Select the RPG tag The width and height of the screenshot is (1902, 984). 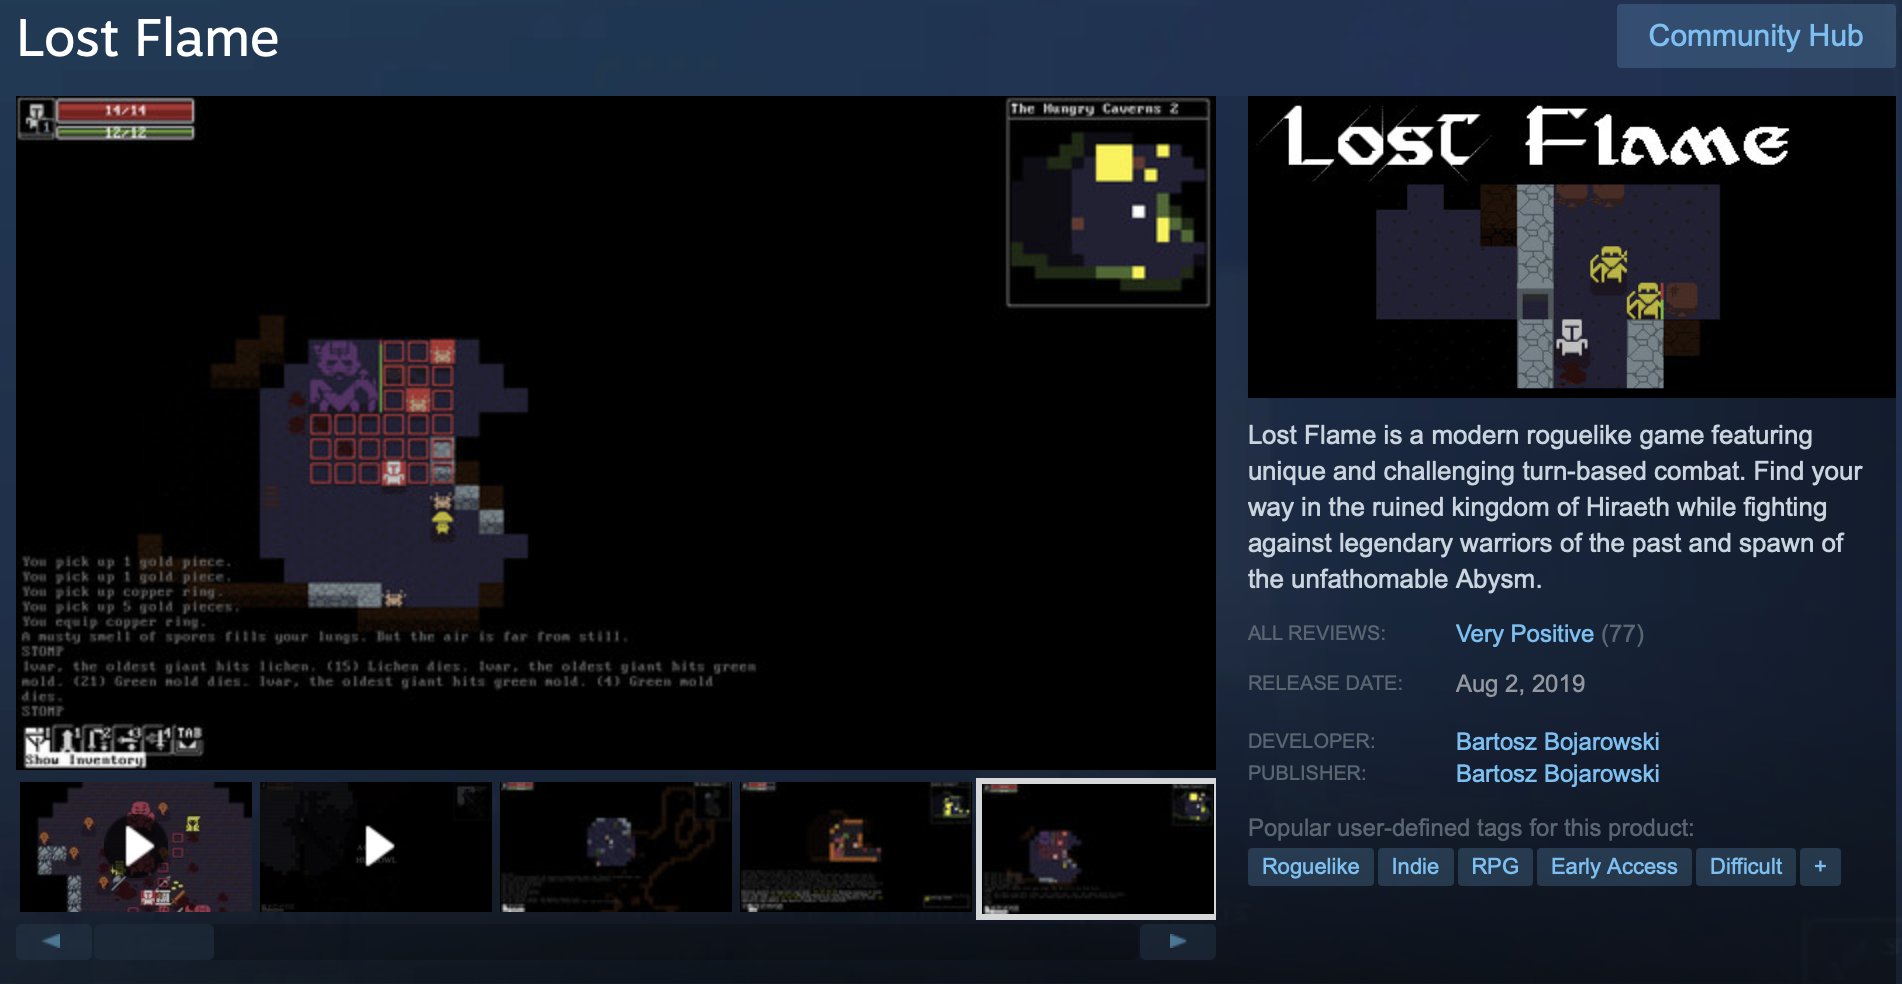[1495, 867]
